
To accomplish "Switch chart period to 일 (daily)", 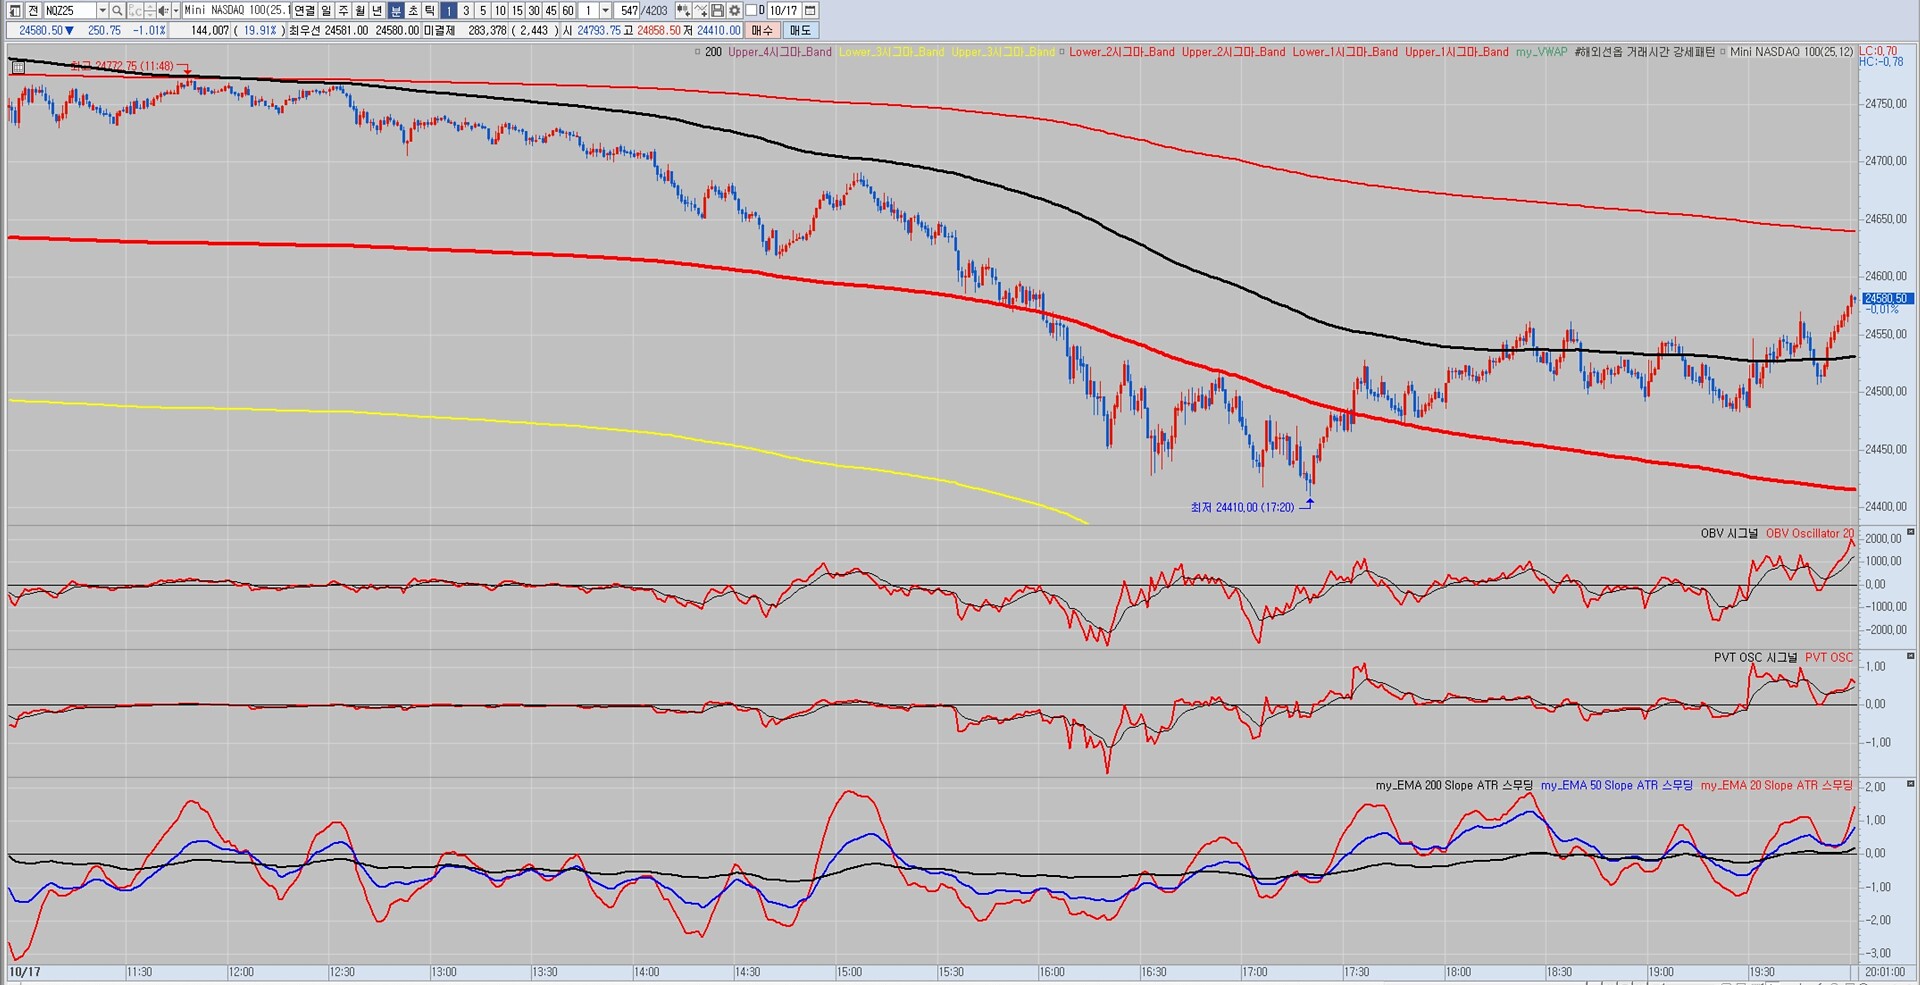I will coord(326,10).
